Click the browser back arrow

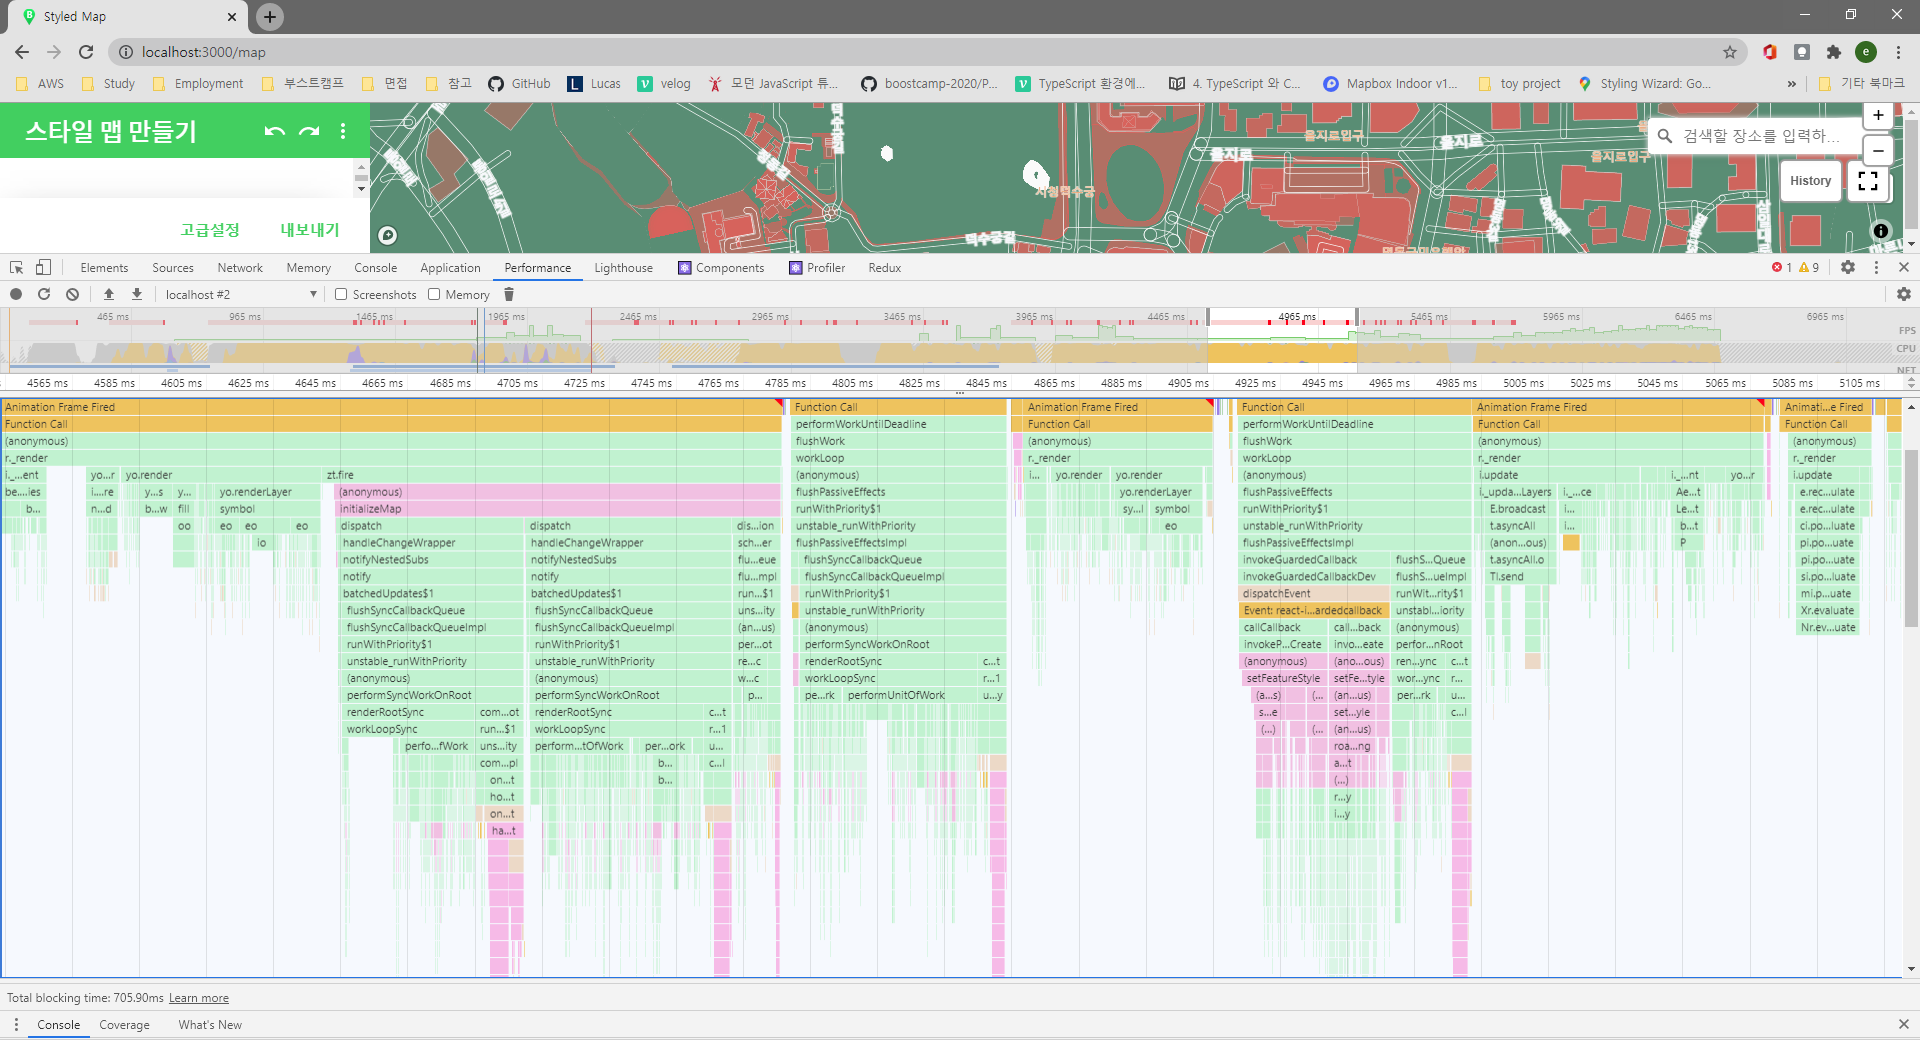22,52
